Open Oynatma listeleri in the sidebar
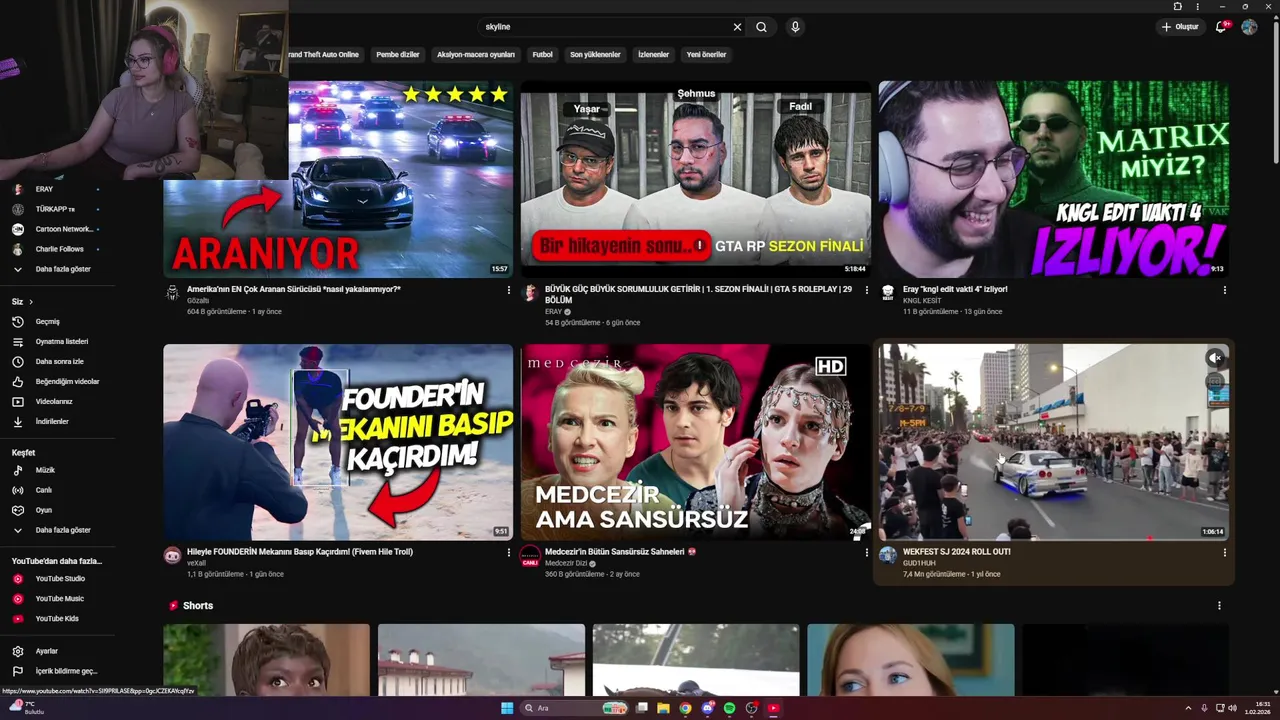This screenshot has width=1280, height=720. 57,342
